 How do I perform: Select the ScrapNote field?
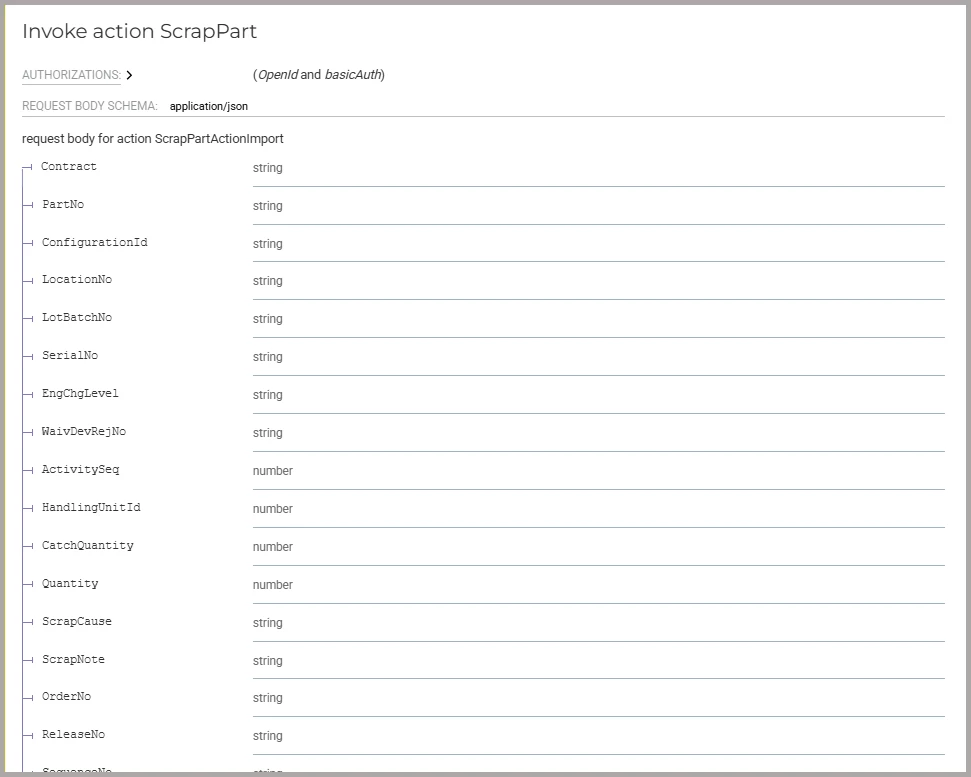73,660
